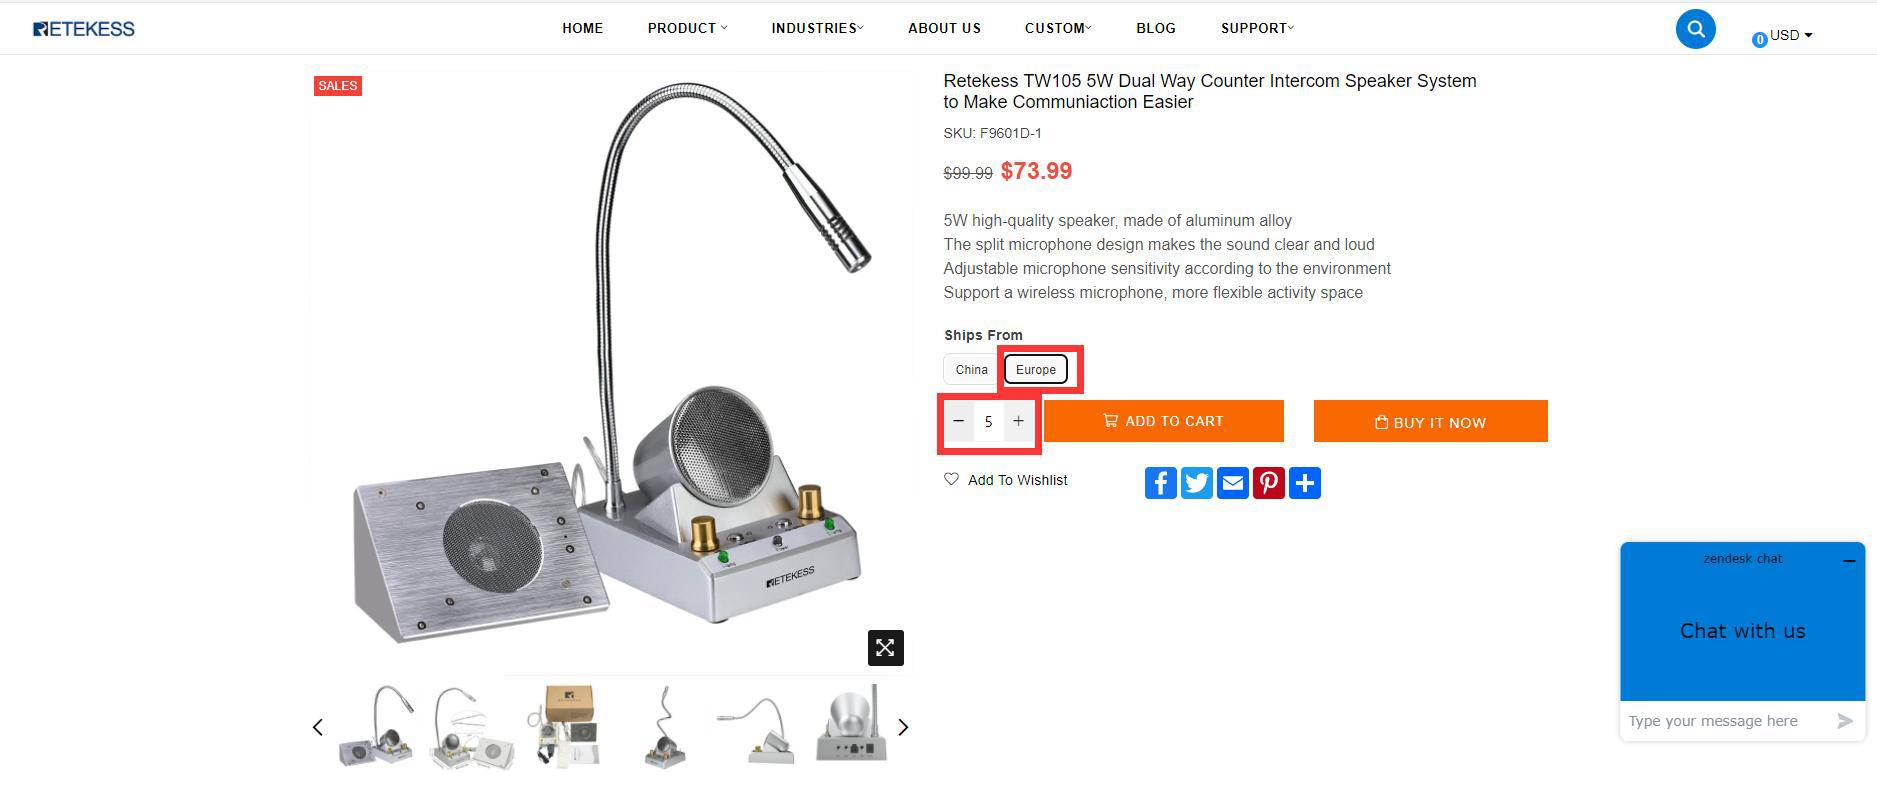This screenshot has height=786, width=1877.
Task: Send chat message arrow icon
Action: (1844, 721)
